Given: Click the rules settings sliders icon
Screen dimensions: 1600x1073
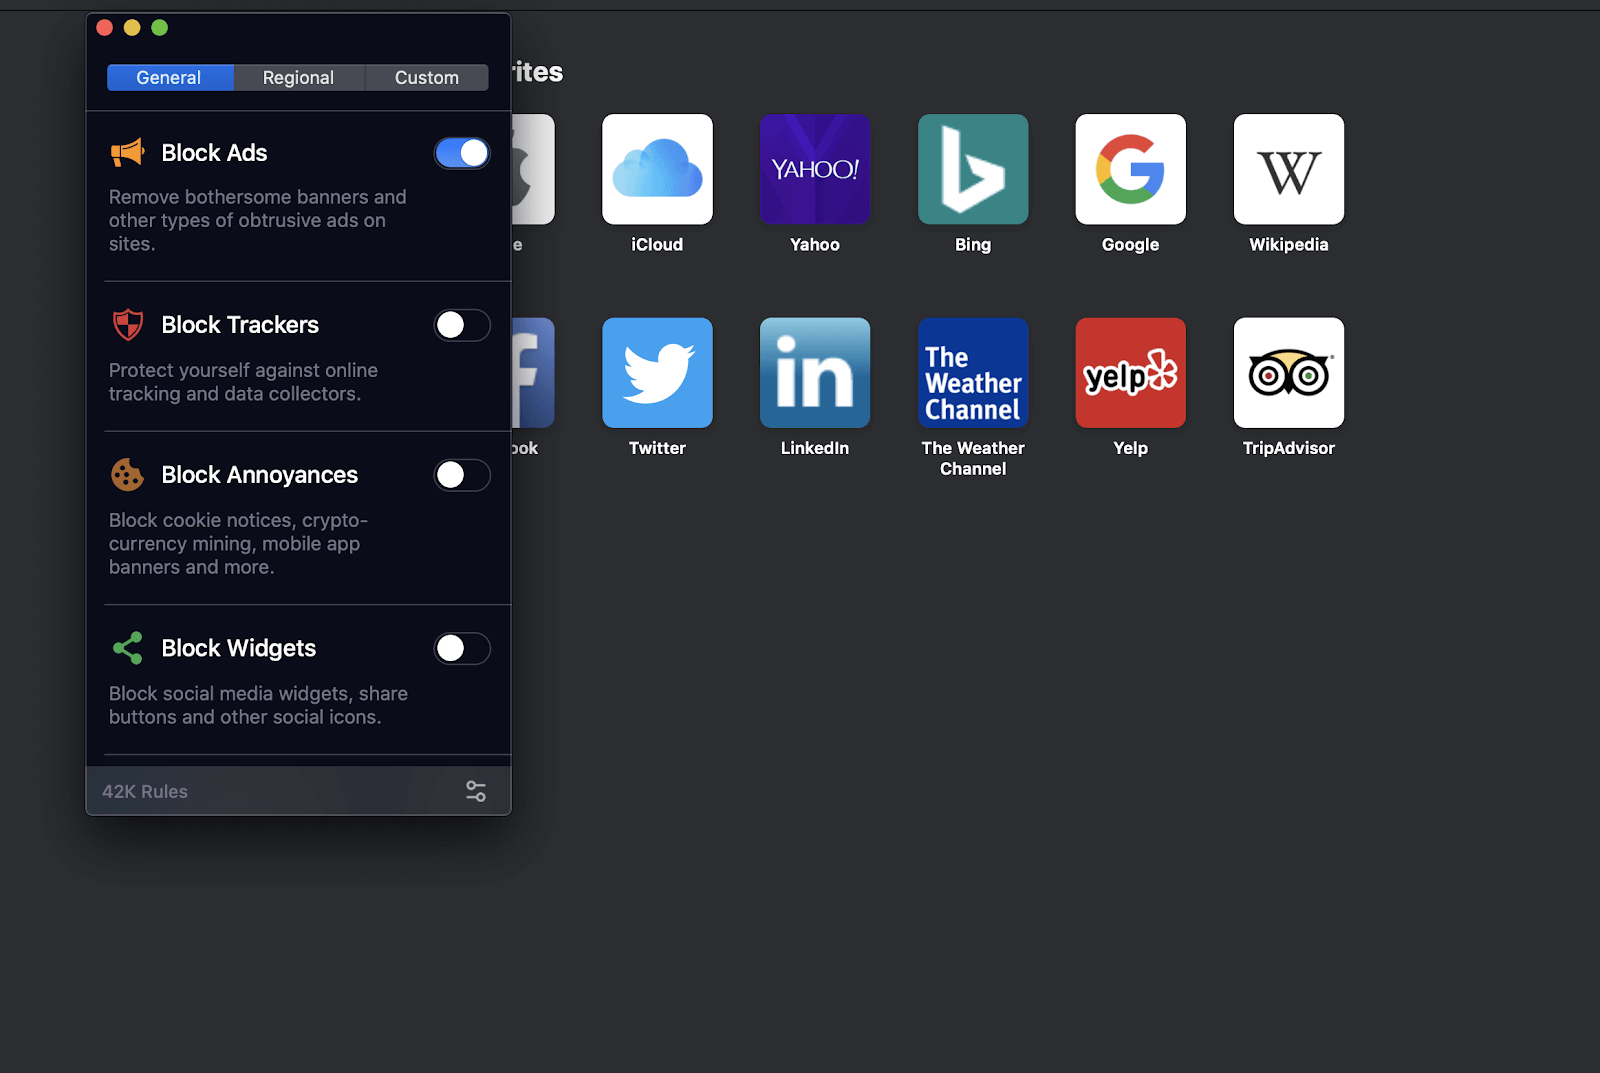Looking at the screenshot, I should 476,791.
